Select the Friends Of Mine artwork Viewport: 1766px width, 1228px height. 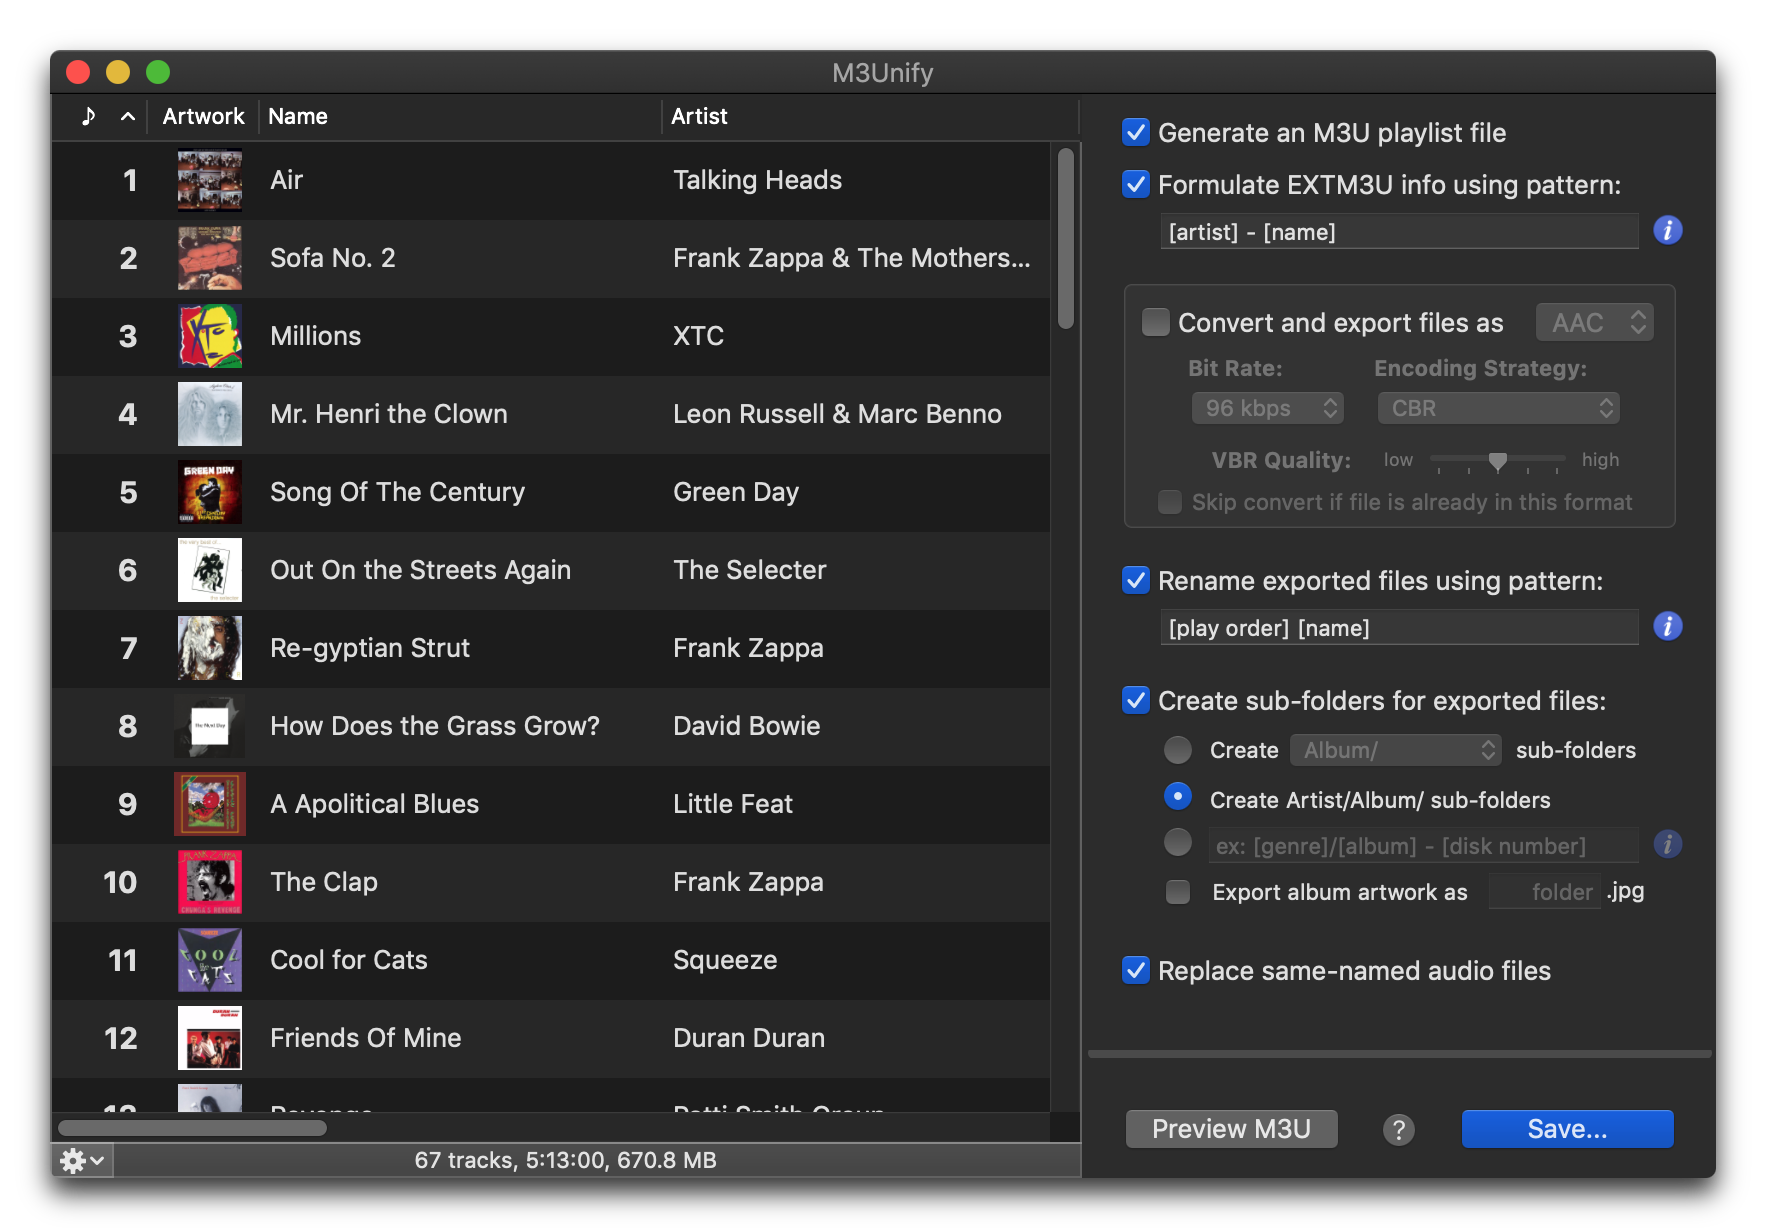click(x=210, y=1038)
